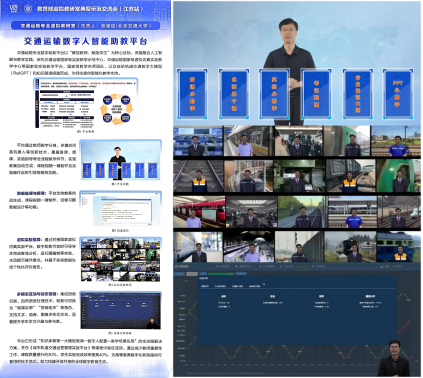Screen dimensions: 423x378
Task: Open thumbnail of man in orange vest on tracks
Action: [198, 176]
